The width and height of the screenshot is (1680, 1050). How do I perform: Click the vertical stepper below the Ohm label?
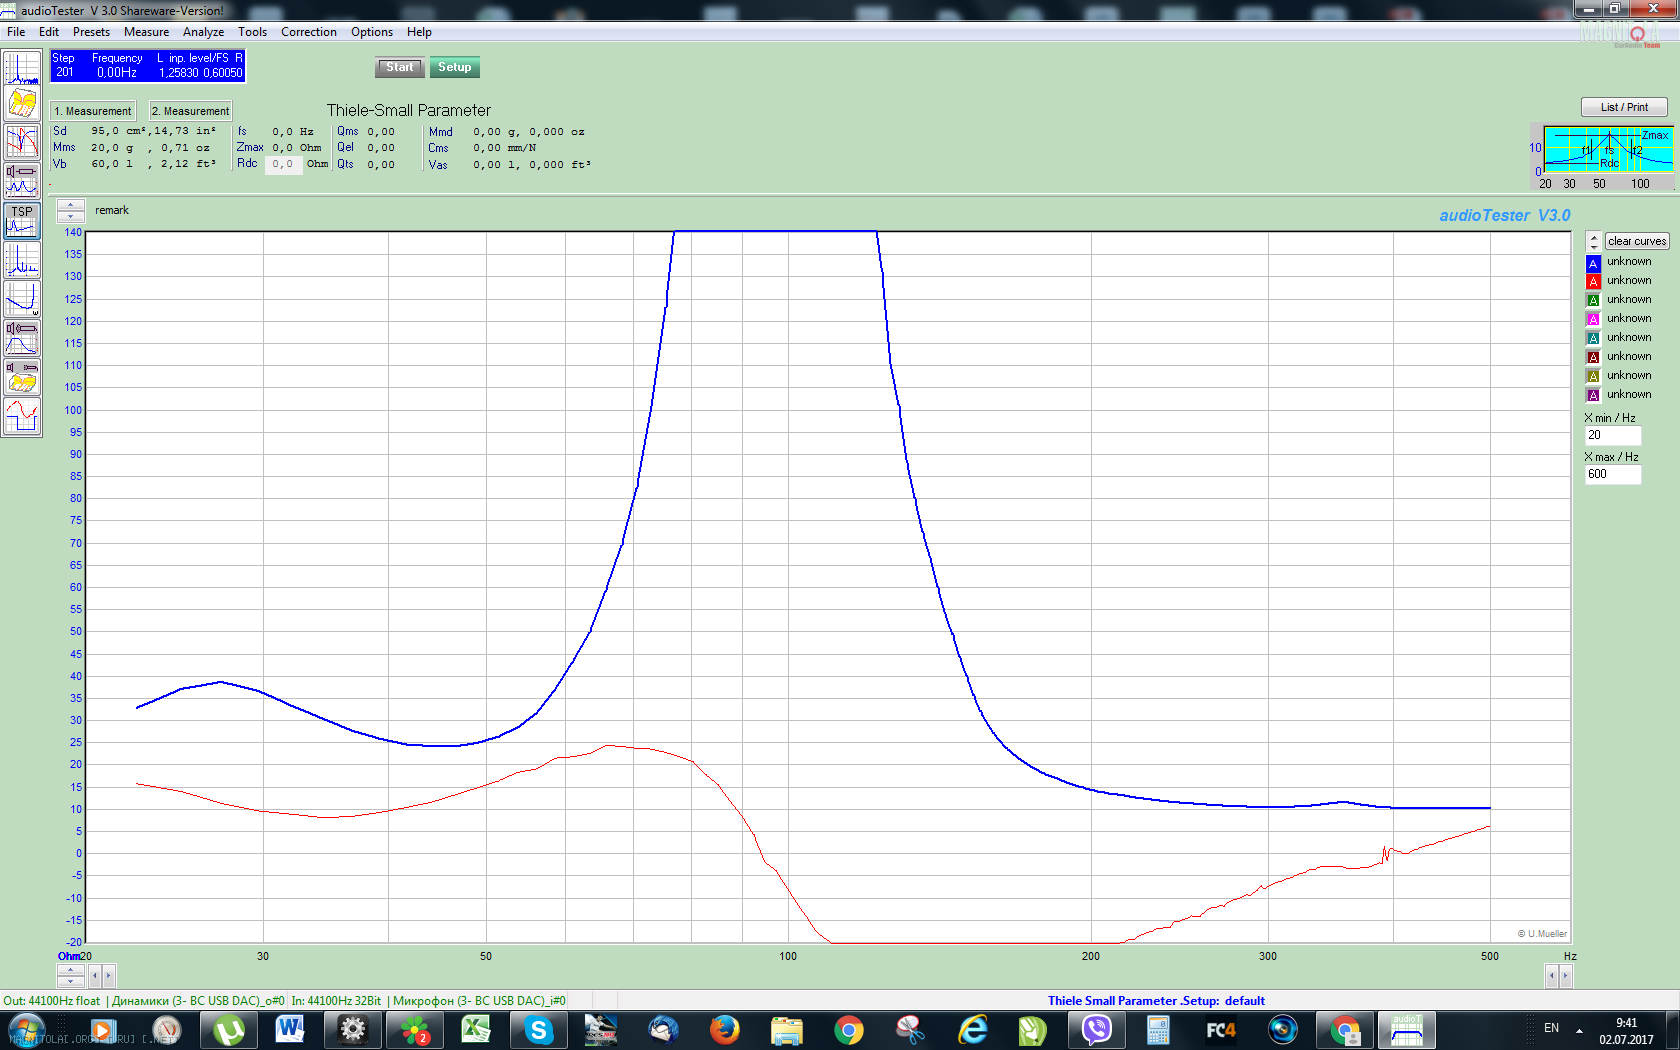70,975
